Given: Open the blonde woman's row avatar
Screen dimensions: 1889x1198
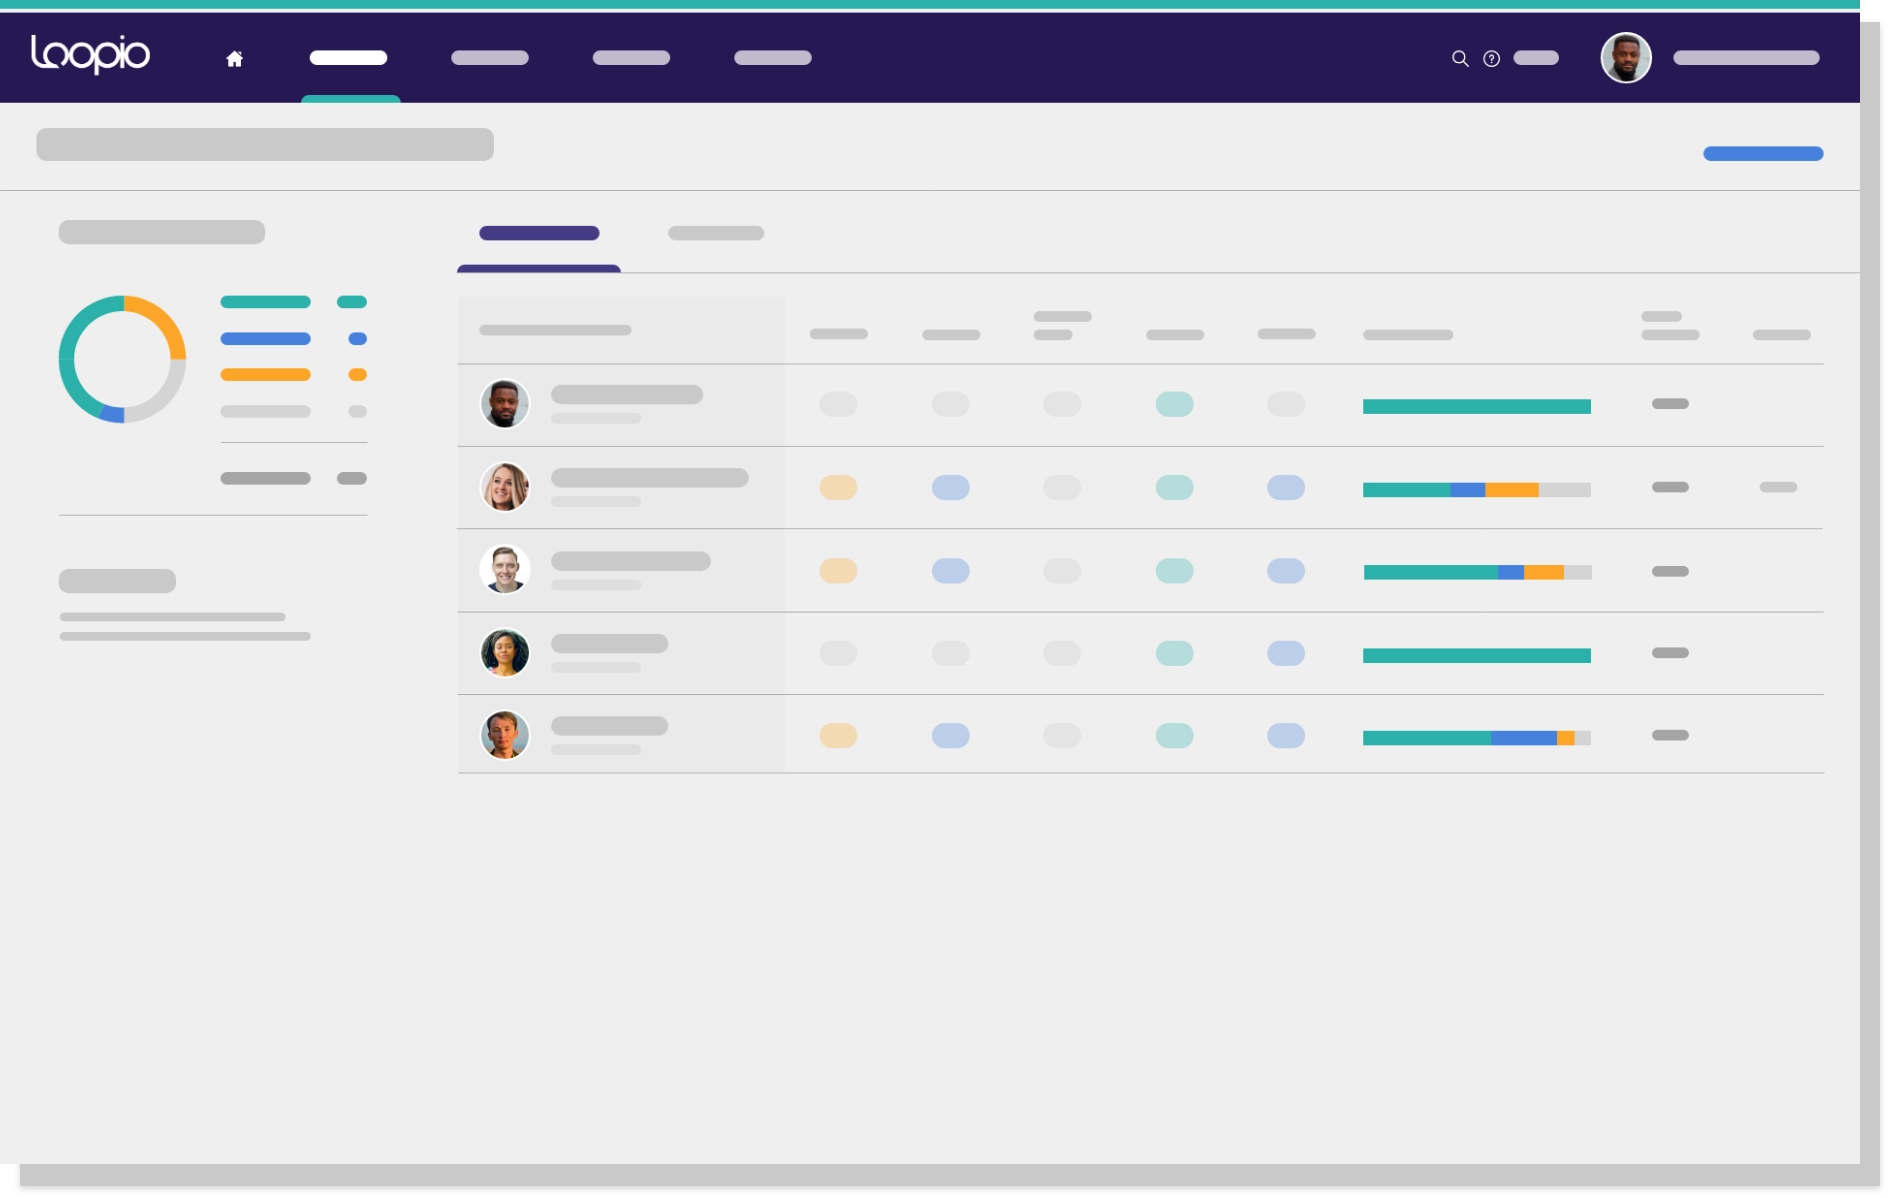Looking at the screenshot, I should 505,487.
